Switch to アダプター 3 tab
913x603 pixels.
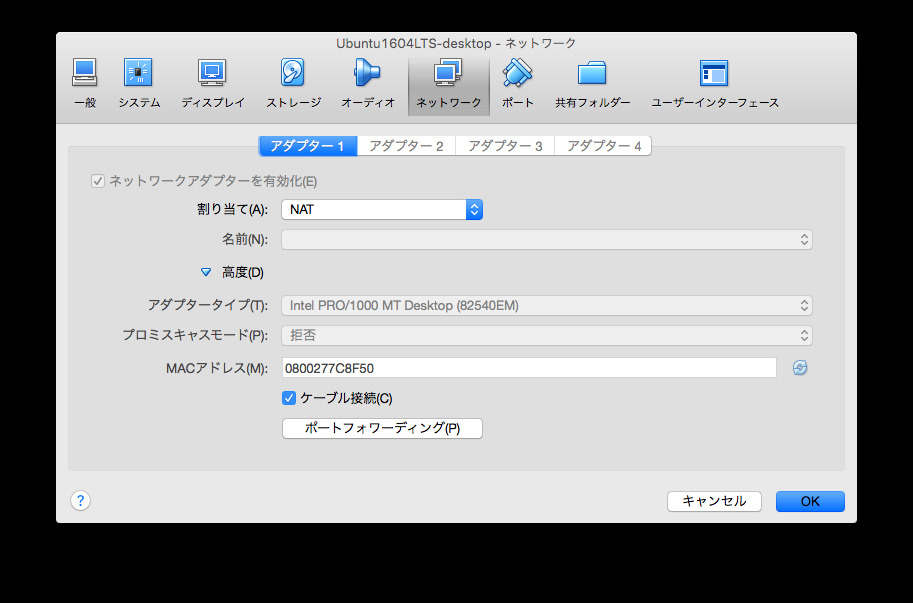(x=505, y=146)
